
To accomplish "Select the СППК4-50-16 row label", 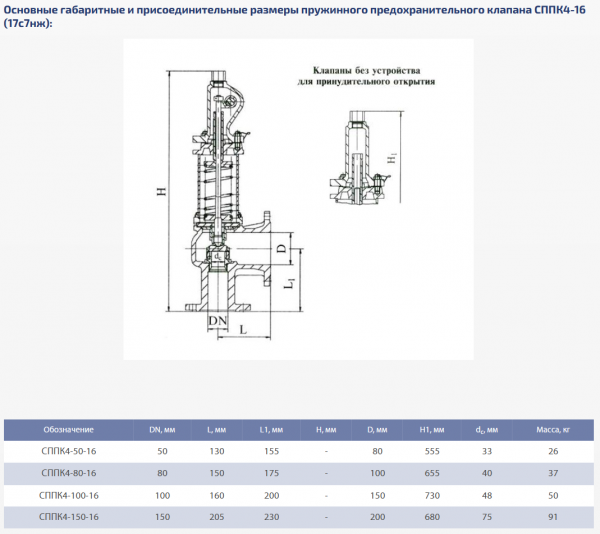I will coord(68,452).
